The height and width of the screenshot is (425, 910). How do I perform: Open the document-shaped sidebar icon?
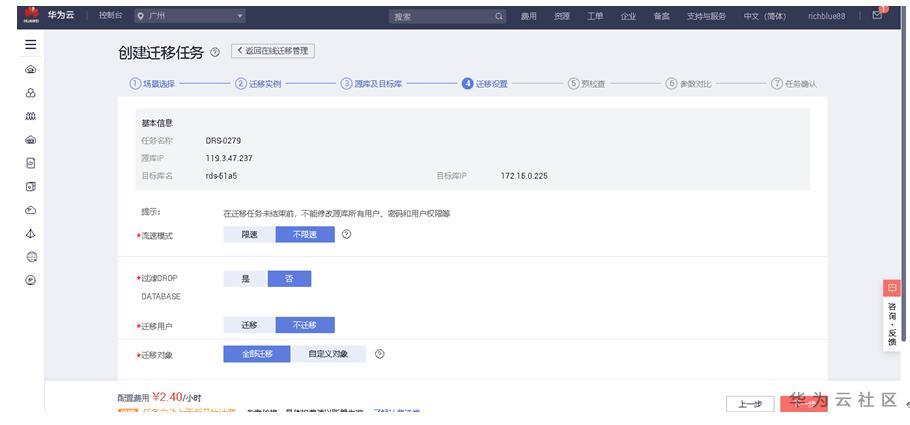[31, 164]
